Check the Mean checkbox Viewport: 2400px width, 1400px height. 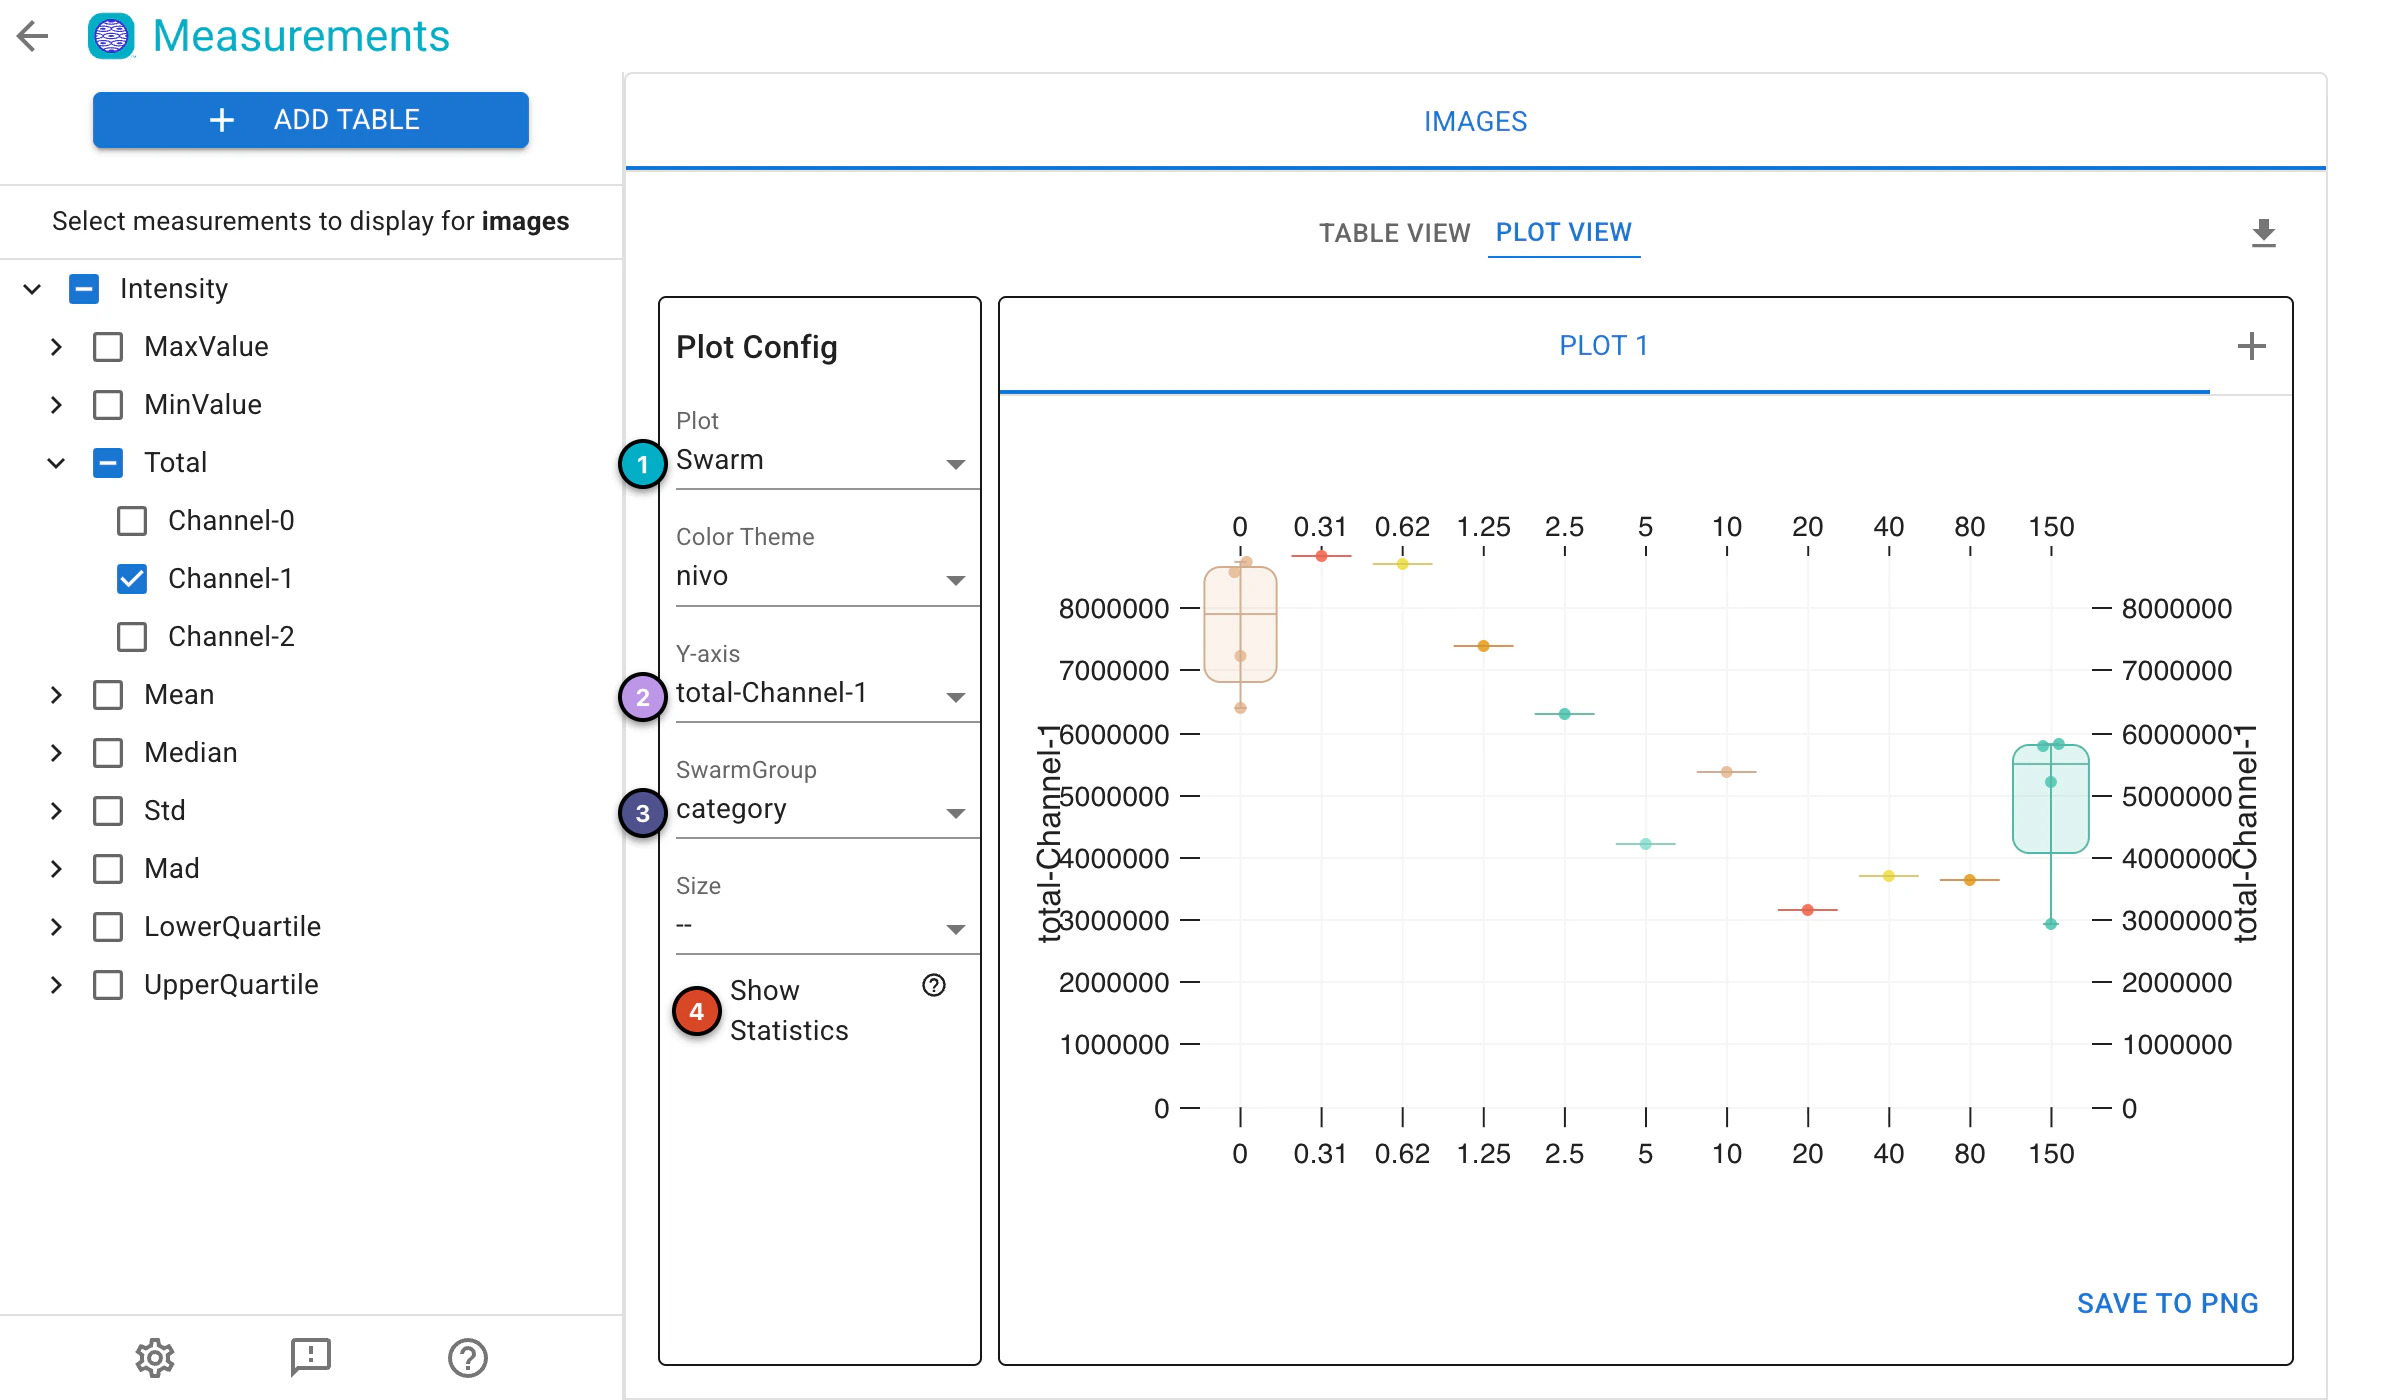(108, 695)
